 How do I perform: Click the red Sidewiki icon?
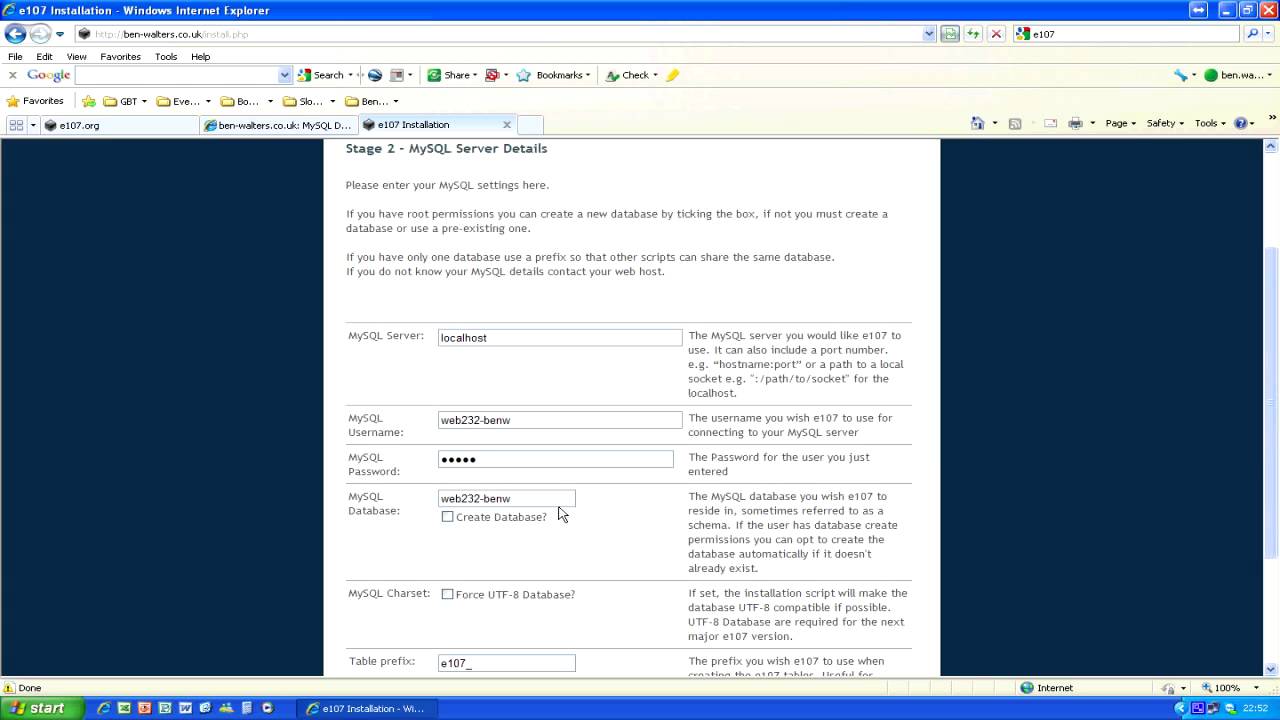coord(492,75)
